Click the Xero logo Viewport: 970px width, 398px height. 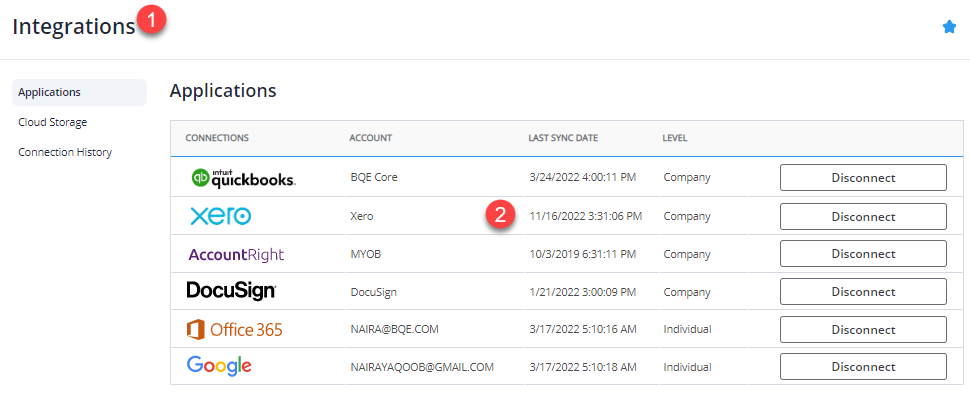(x=221, y=216)
